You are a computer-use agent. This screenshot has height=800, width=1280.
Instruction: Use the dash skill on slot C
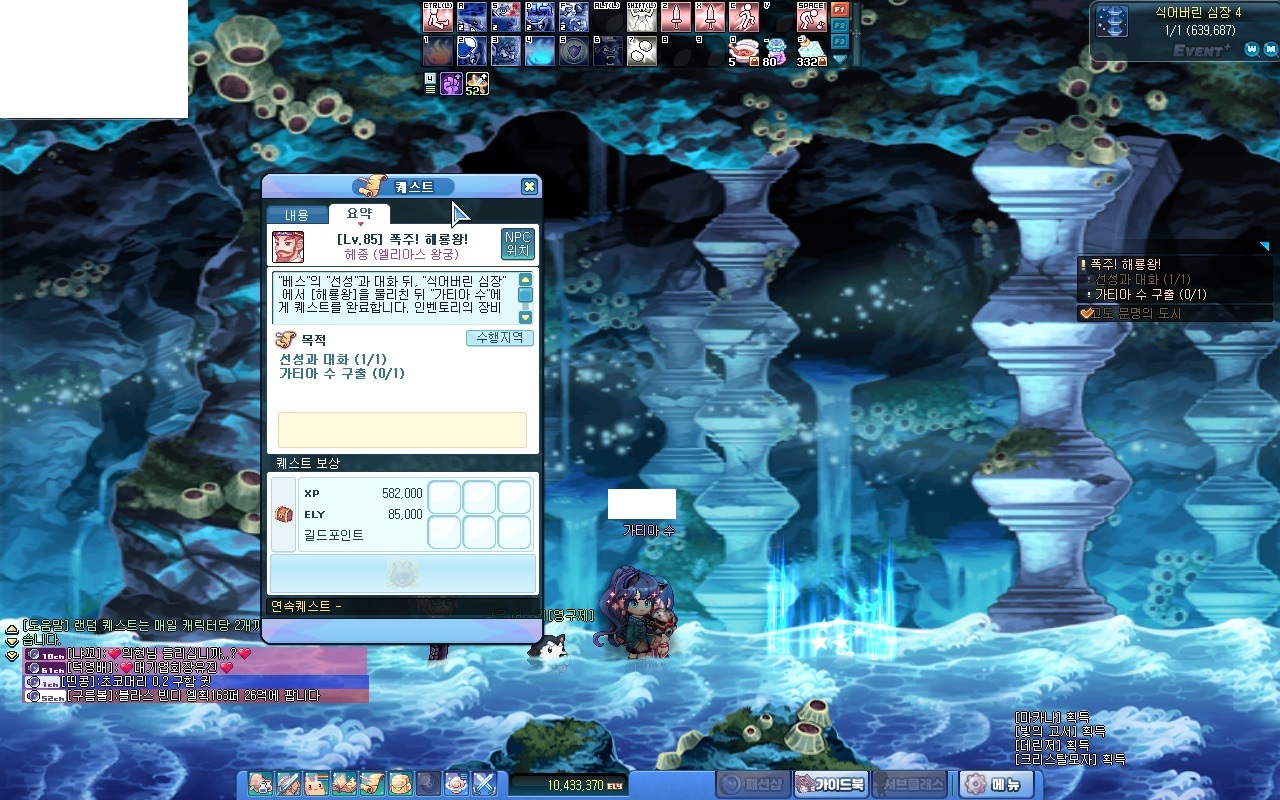pos(744,17)
